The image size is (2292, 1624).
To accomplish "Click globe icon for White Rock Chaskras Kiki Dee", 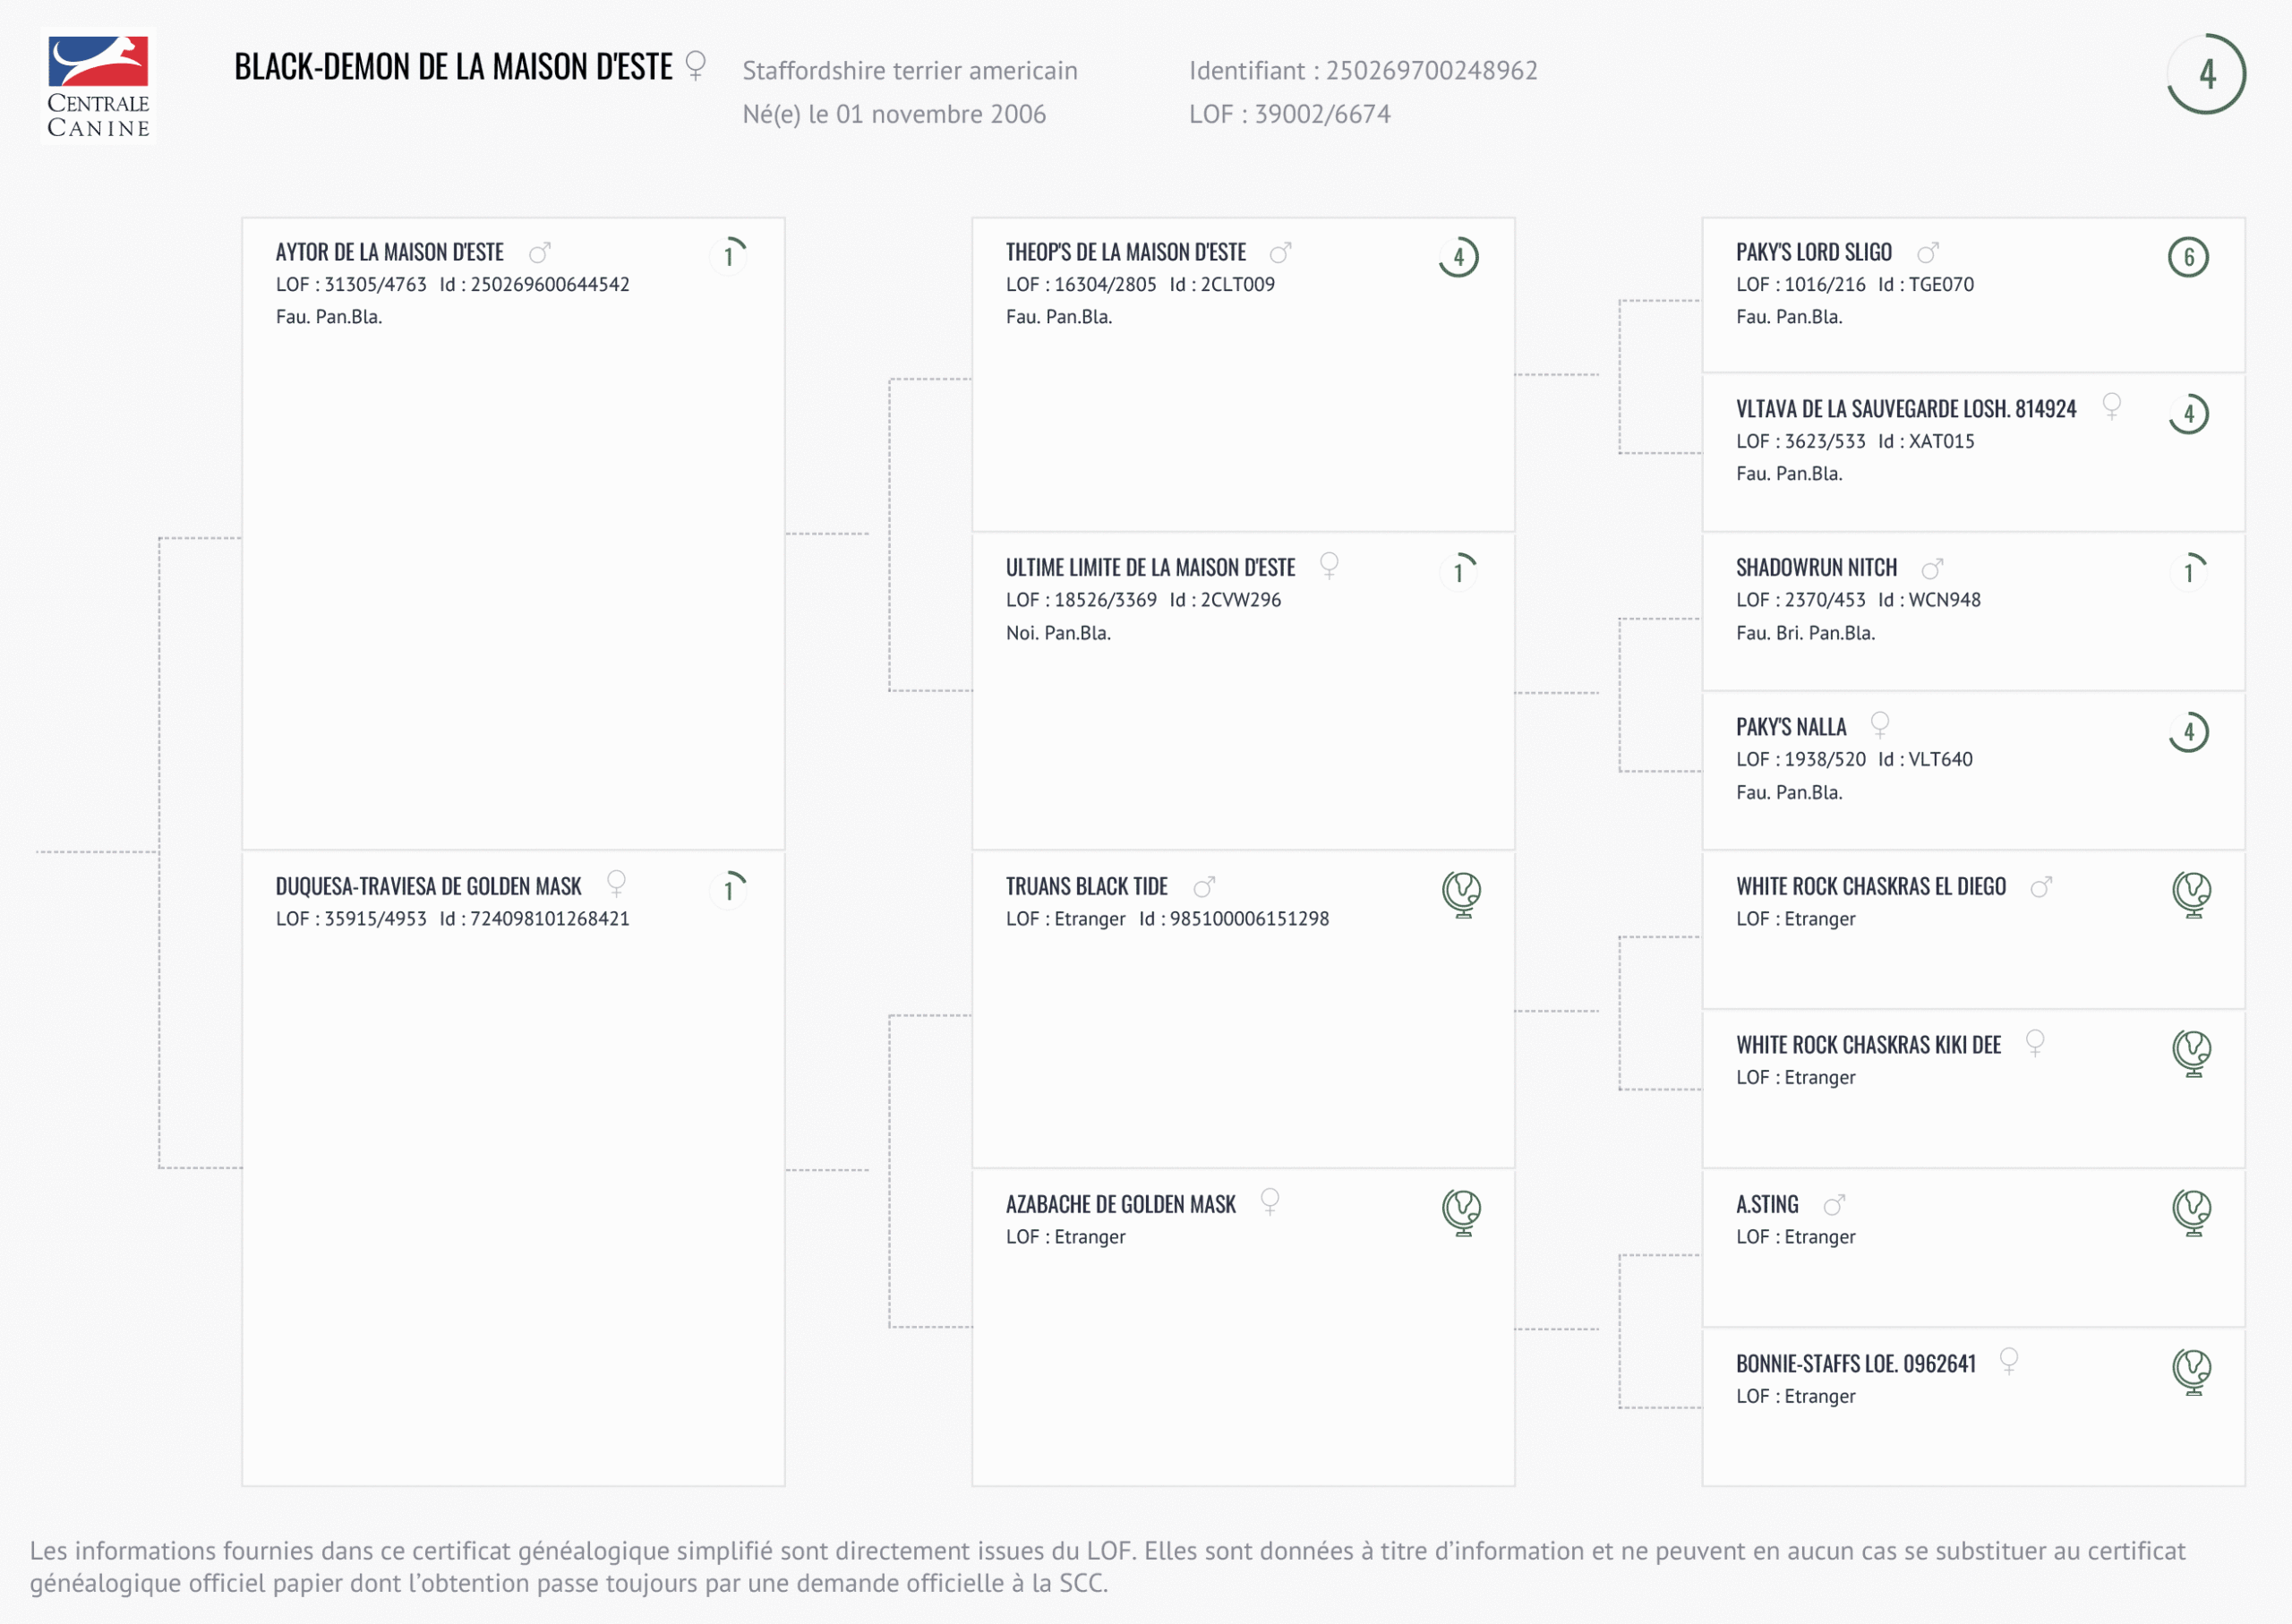I will [x=2191, y=1052].
